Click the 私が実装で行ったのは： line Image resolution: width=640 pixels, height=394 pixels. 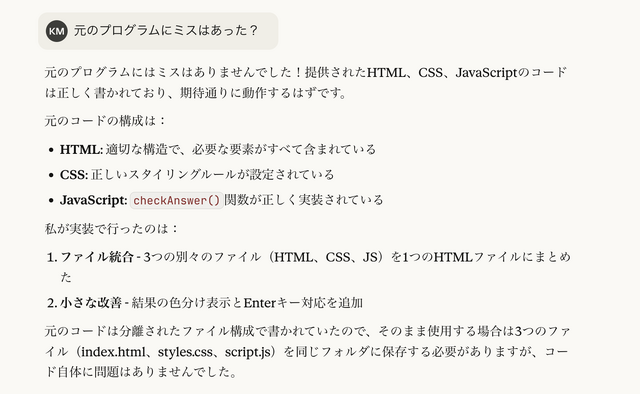pyautogui.click(x=111, y=229)
